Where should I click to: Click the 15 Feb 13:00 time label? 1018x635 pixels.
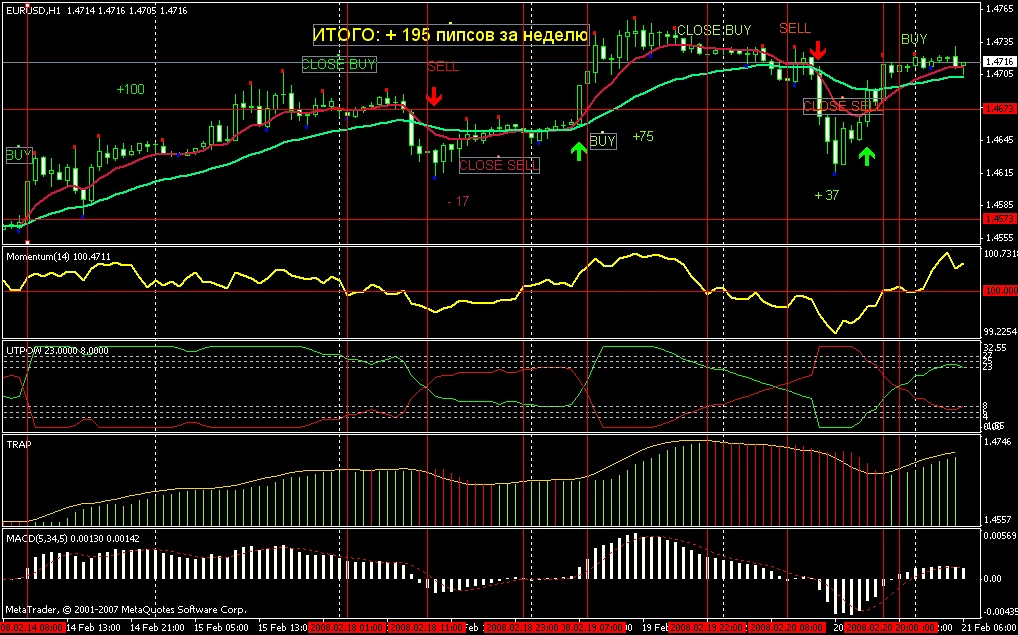283,628
